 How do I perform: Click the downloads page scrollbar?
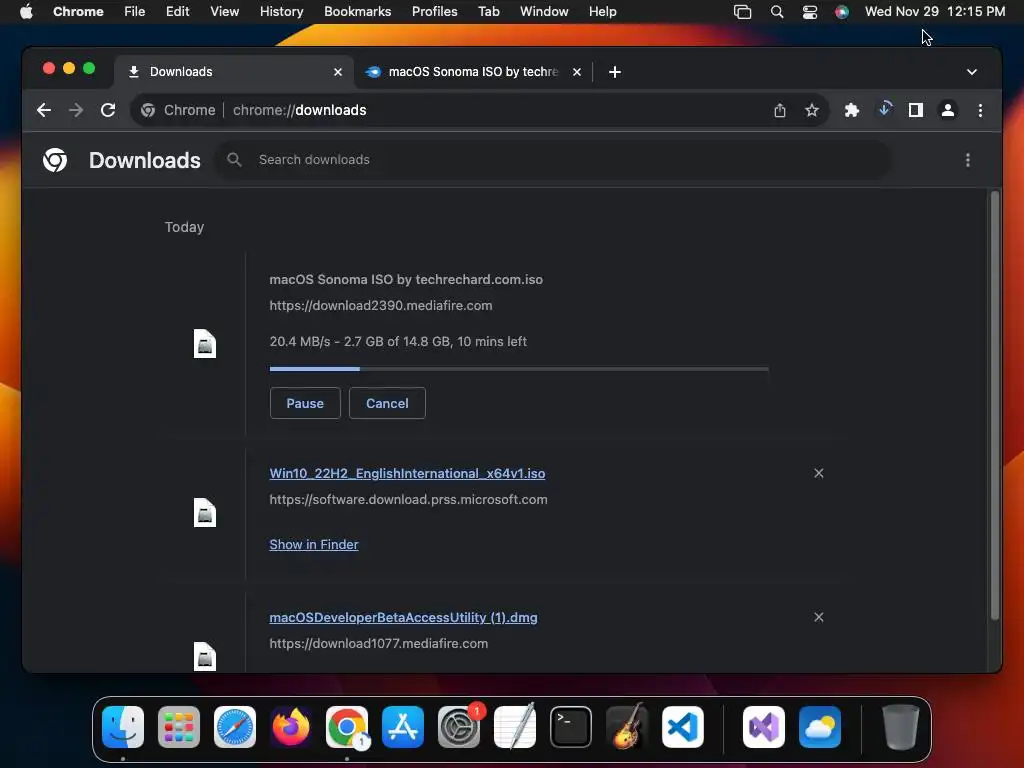(995, 405)
